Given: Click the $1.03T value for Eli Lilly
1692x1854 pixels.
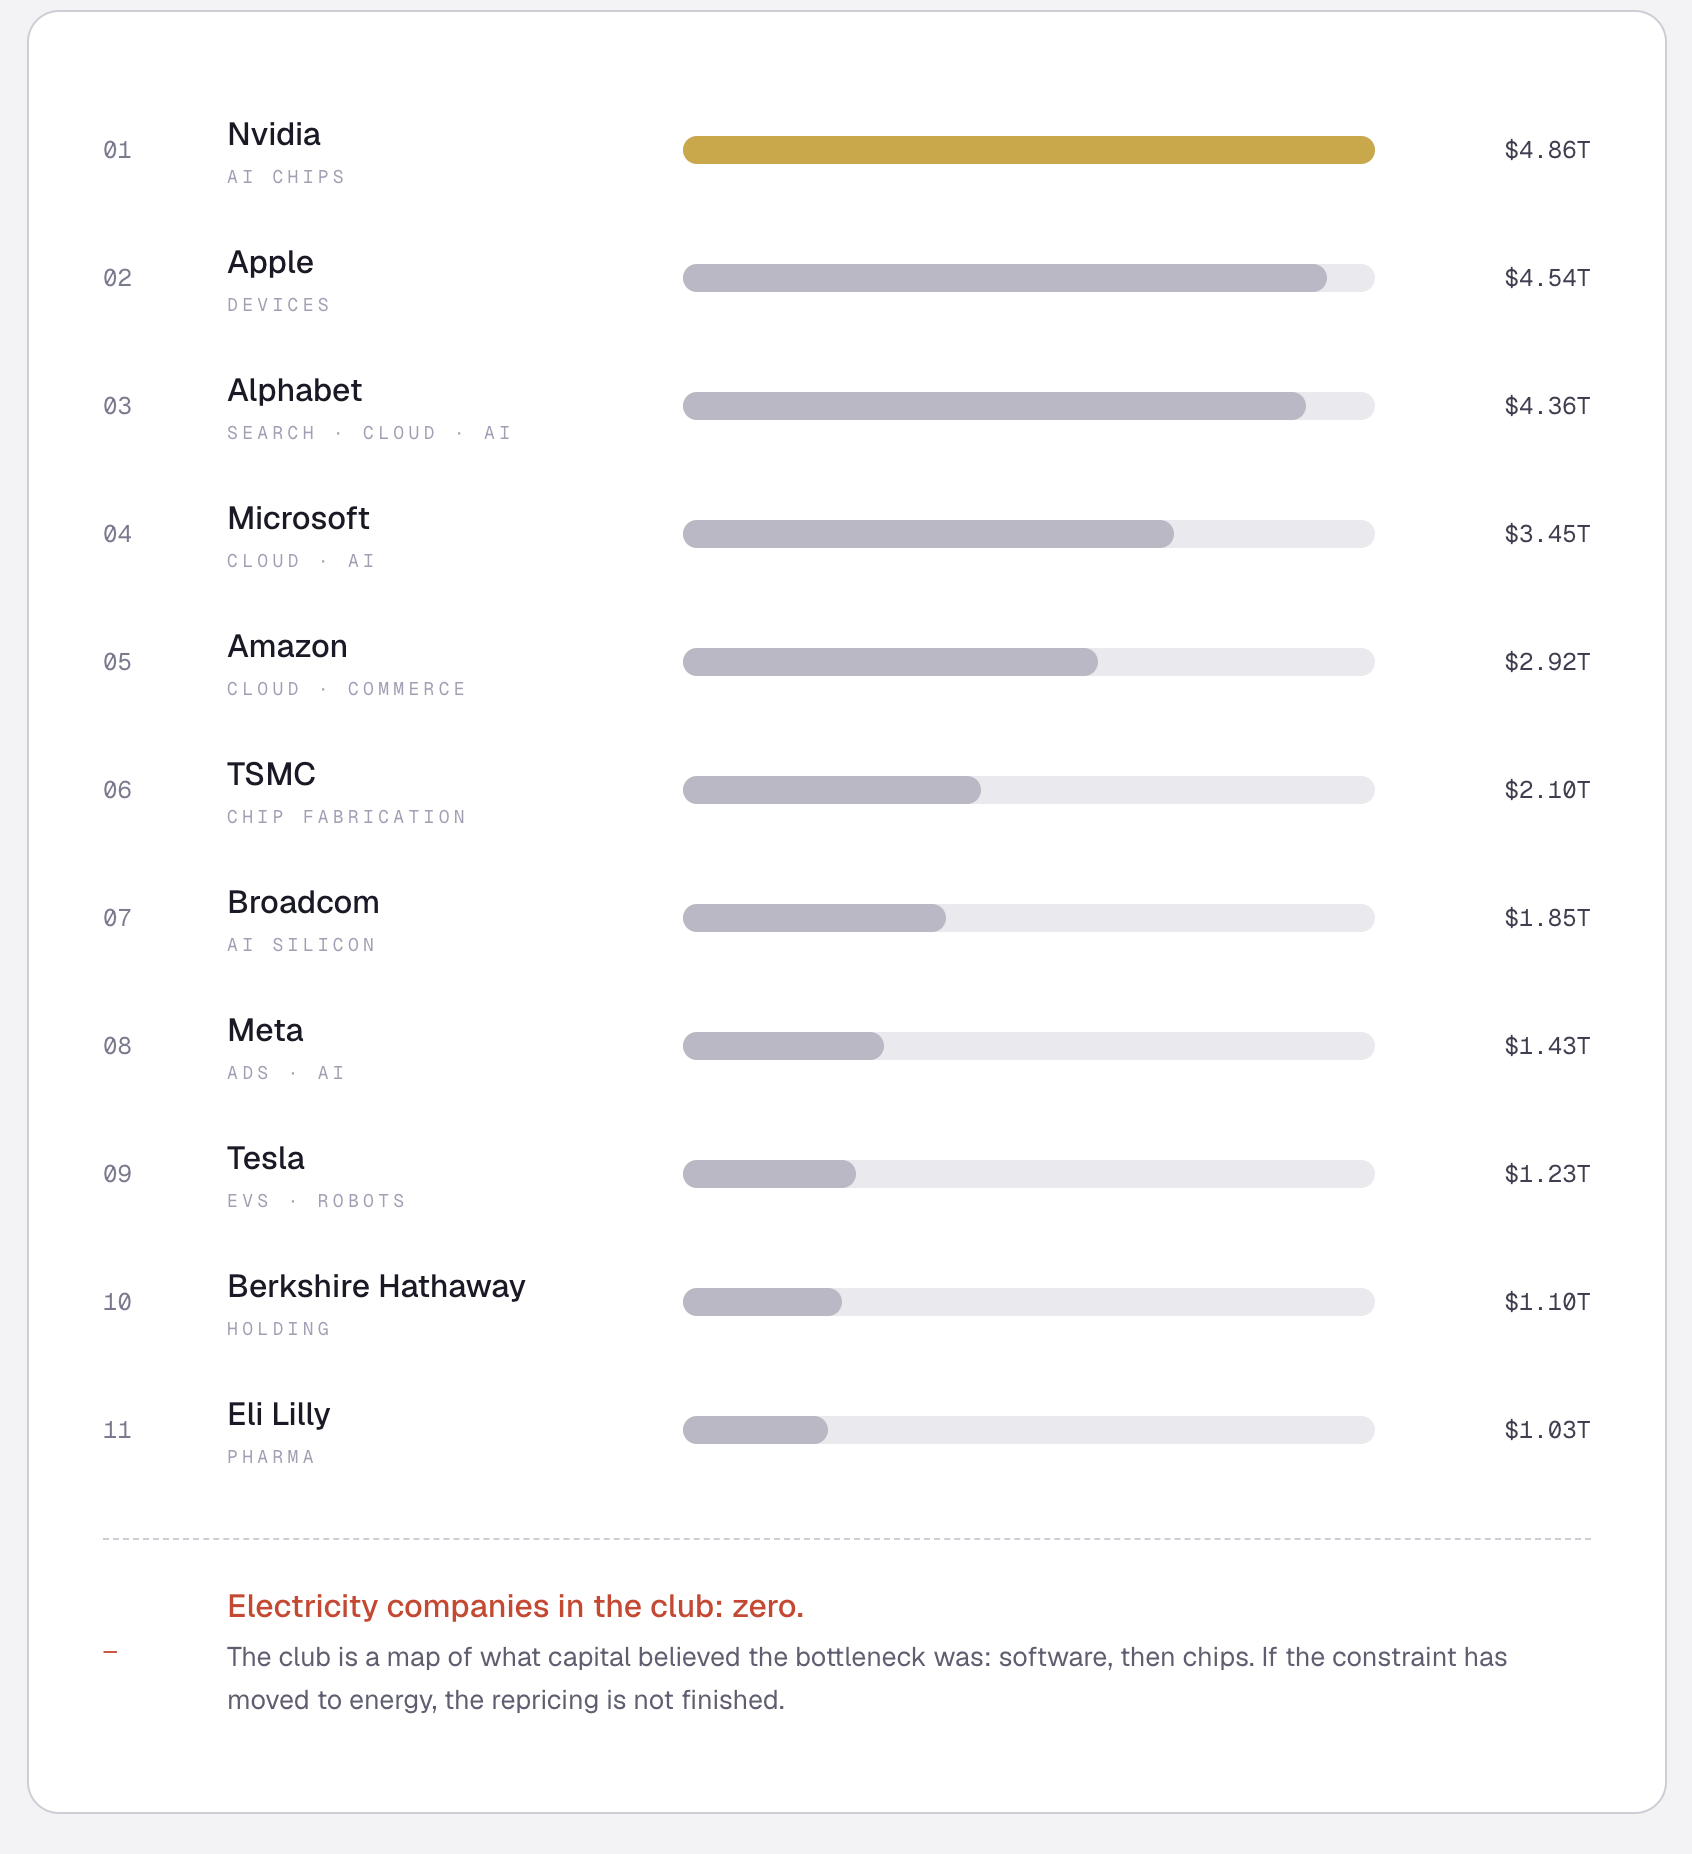Looking at the screenshot, I should pos(1547,1430).
